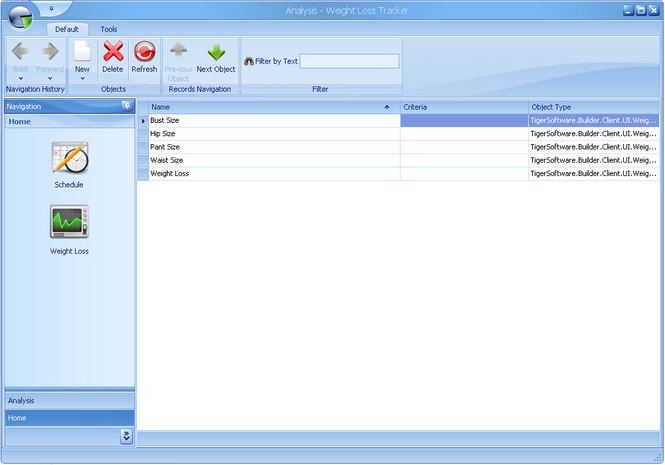Click the Back navigation arrow icon
665x465 pixels.
[20, 51]
